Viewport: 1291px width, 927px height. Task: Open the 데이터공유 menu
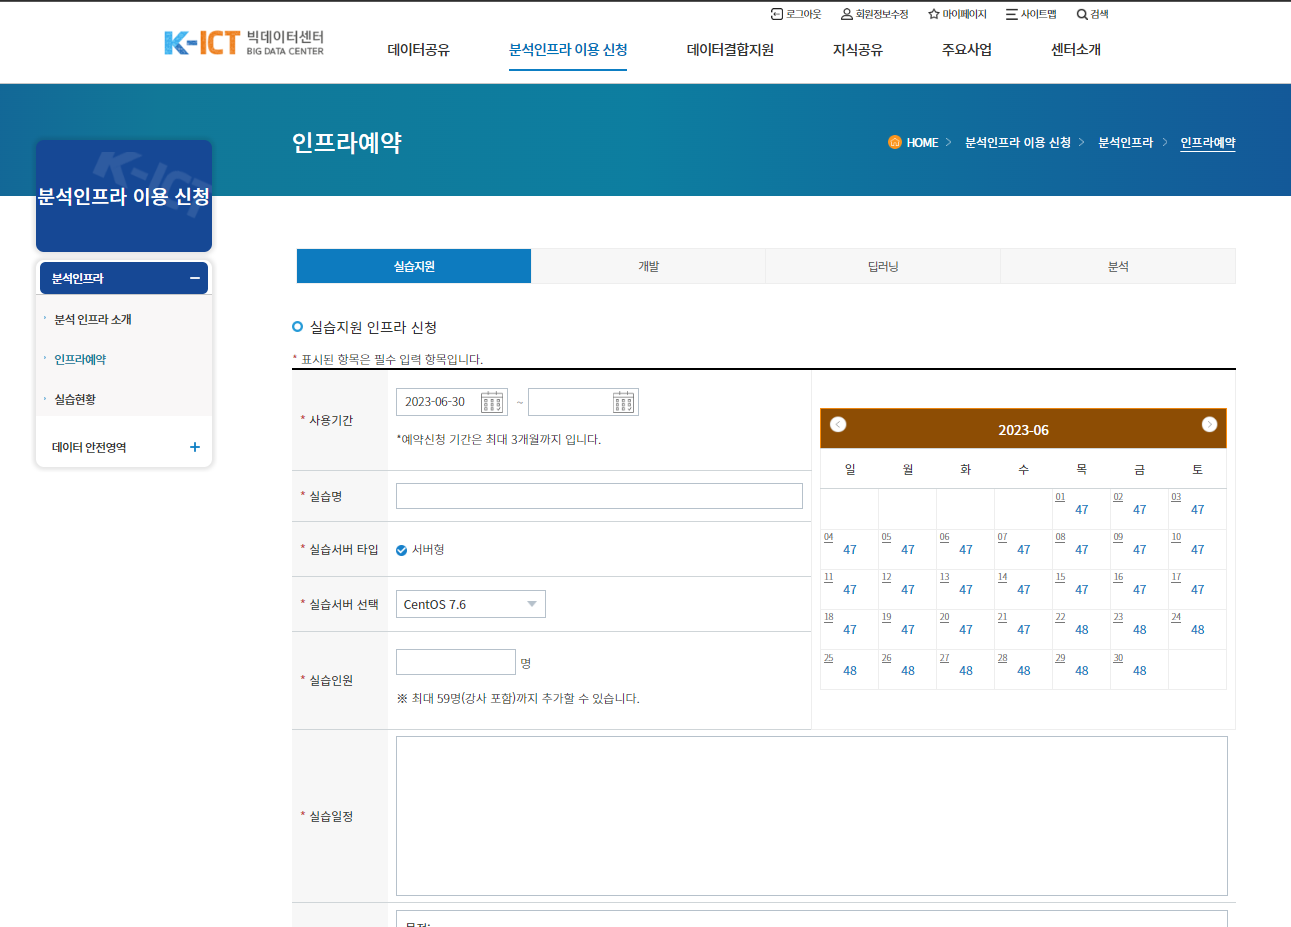click(418, 50)
